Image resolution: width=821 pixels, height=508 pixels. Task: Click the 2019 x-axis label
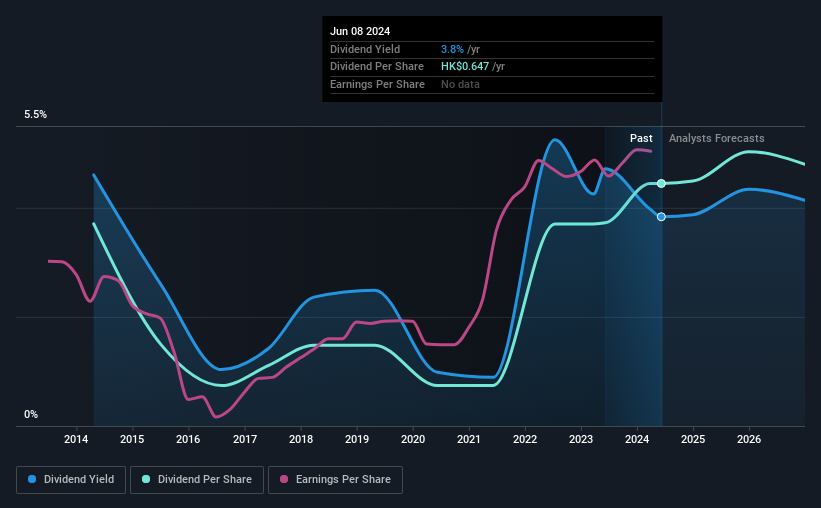coord(357,439)
